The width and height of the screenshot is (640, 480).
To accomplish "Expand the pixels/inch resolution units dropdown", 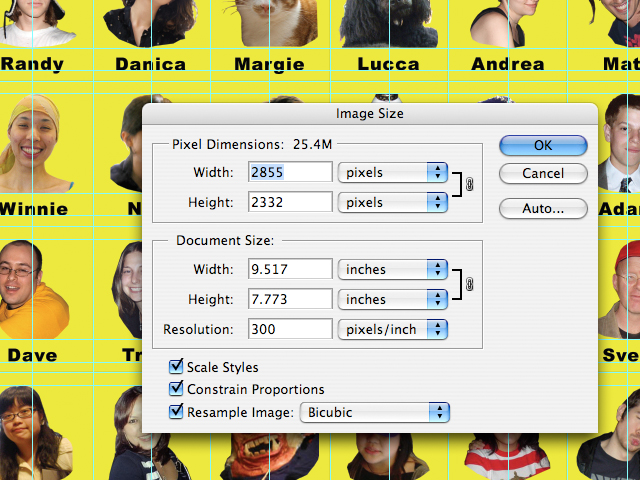I will coord(393,329).
